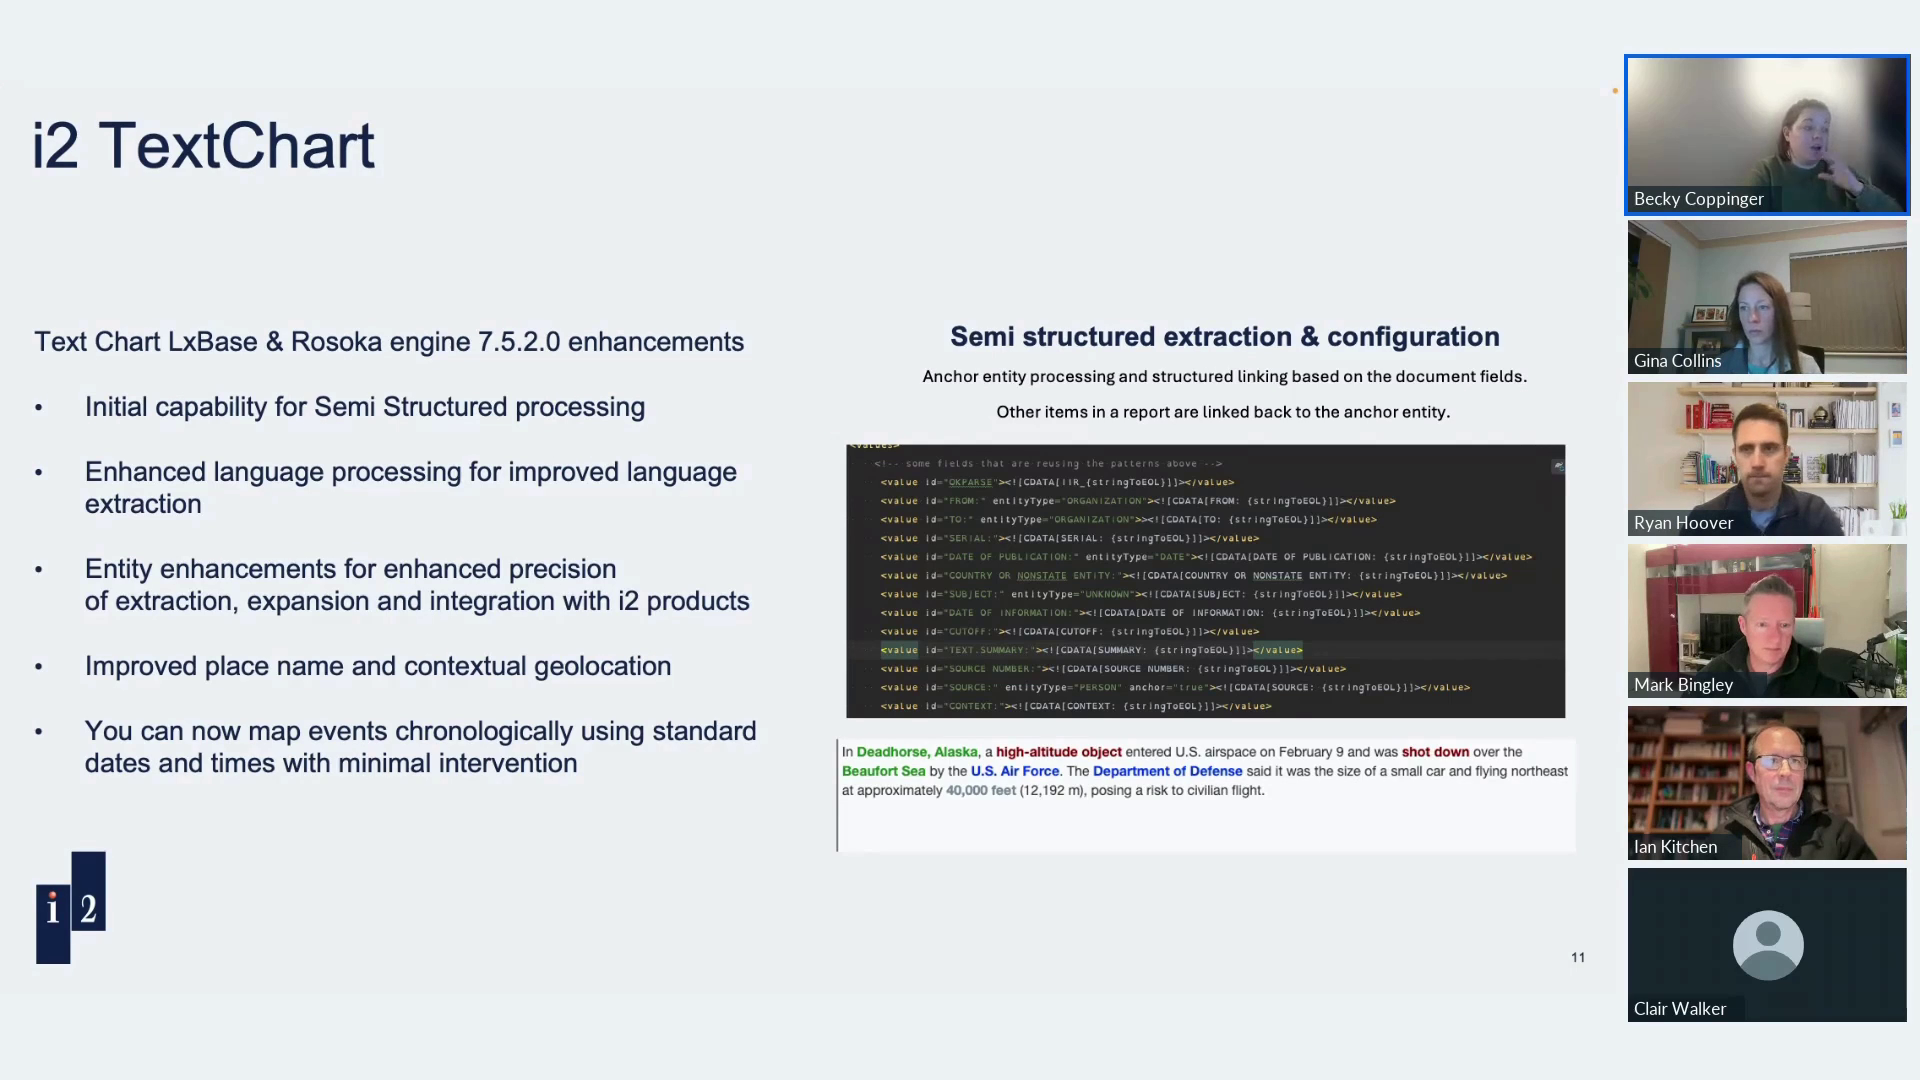Click 'Other items in a report are linked' line
Viewport: 1920px width, 1080px height.
coord(1223,412)
